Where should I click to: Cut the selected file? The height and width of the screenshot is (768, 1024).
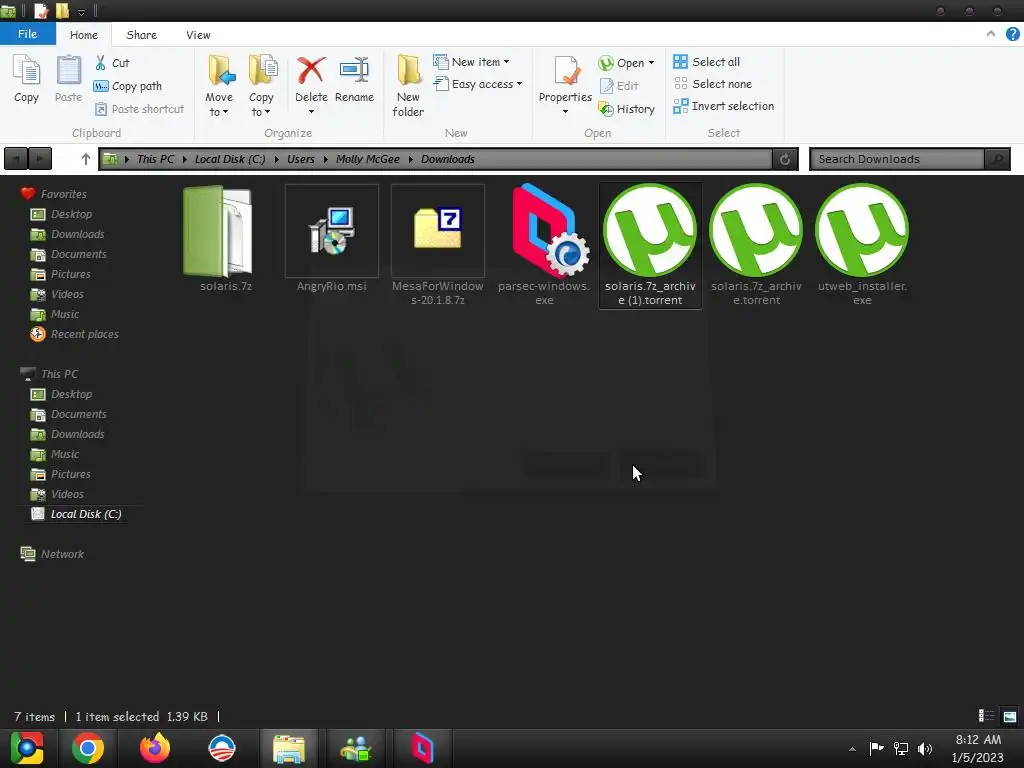pyautogui.click(x=112, y=63)
